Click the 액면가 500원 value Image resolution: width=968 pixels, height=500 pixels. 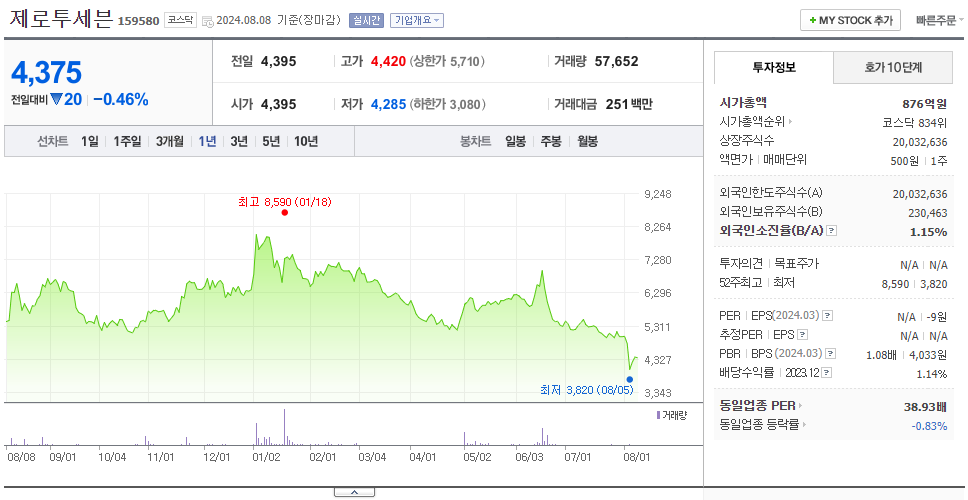pyautogui.click(x=906, y=160)
